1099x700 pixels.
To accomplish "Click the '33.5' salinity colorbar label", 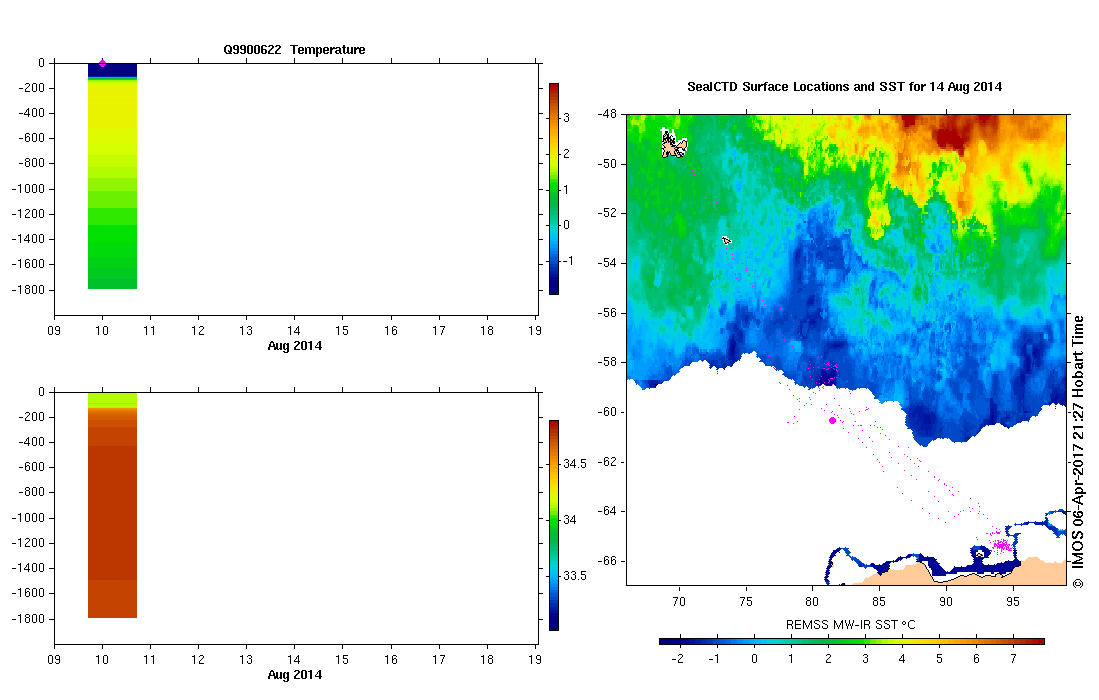I will pyautogui.click(x=575, y=576).
